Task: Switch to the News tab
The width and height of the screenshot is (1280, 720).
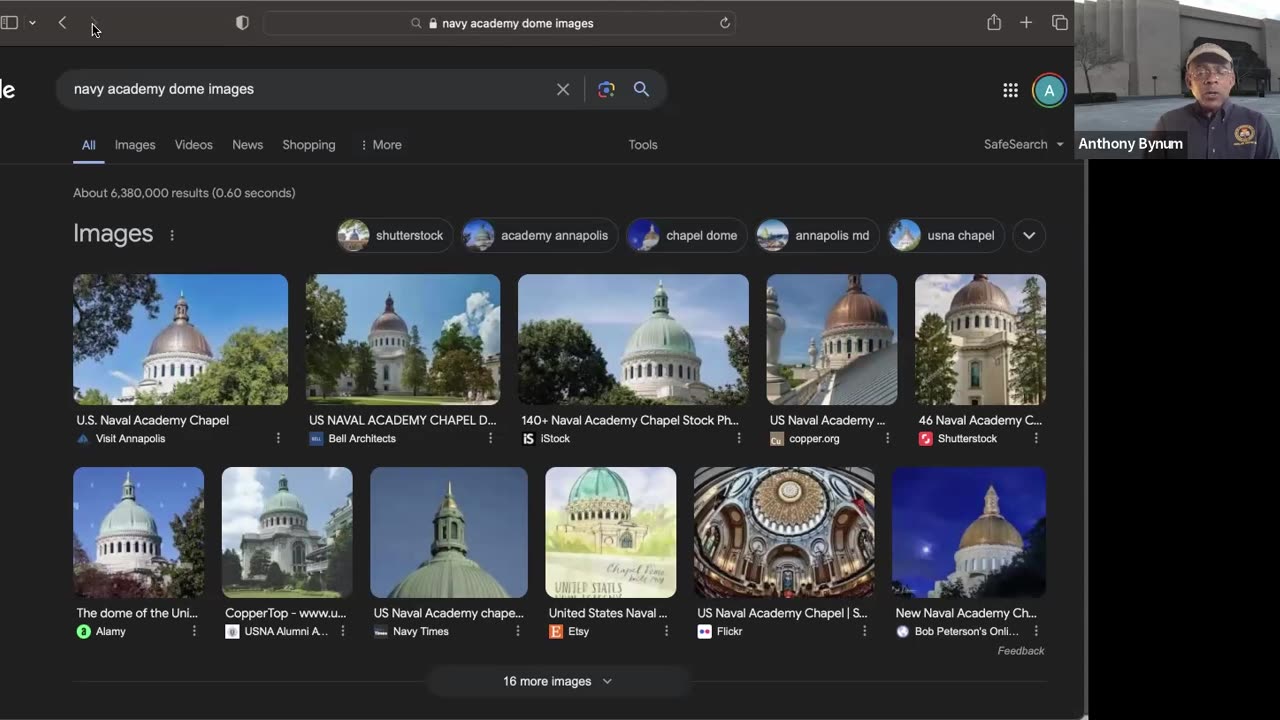Action: click(248, 145)
